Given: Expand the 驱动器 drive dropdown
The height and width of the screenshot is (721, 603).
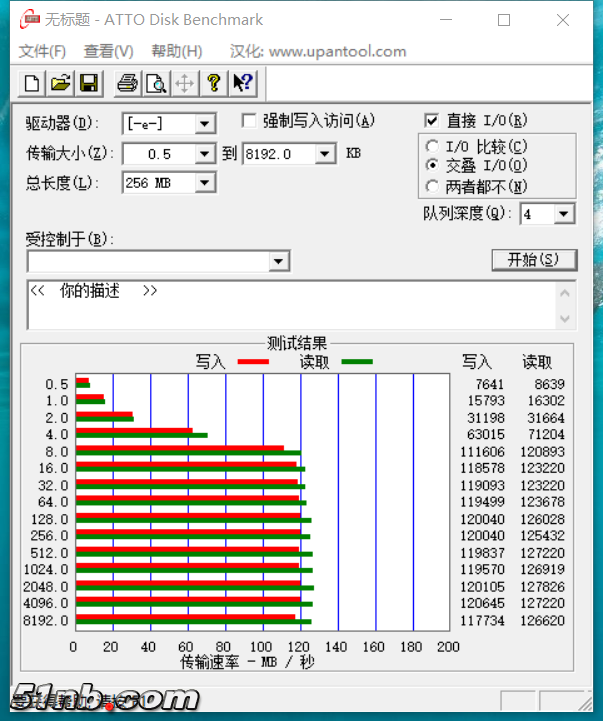Looking at the screenshot, I should pos(205,124).
